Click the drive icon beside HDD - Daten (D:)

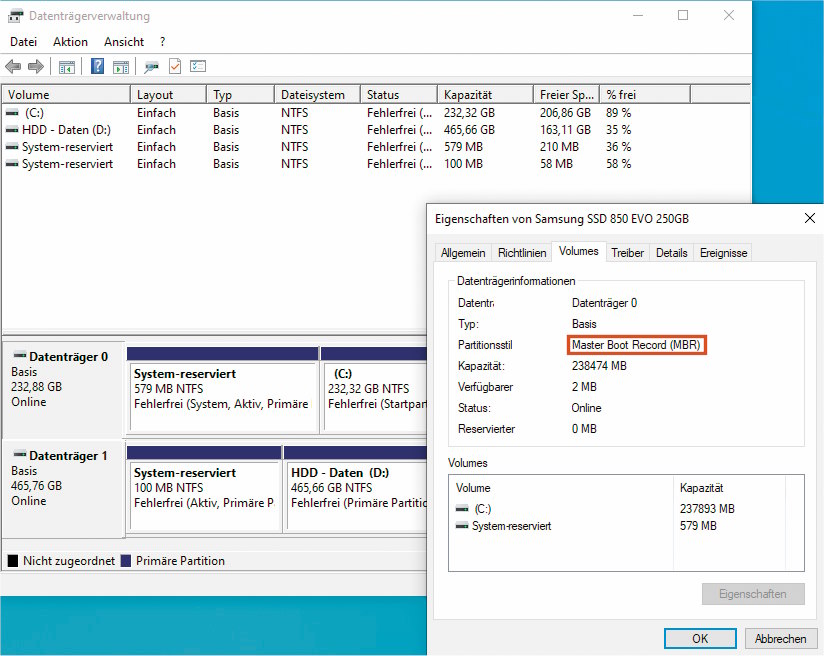(12, 130)
